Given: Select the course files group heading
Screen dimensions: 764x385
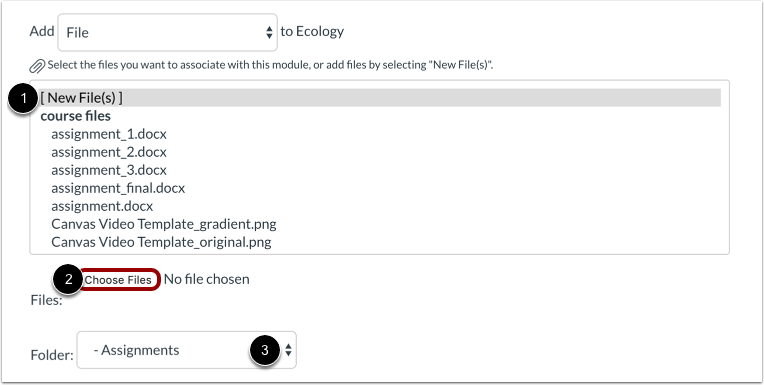Looking at the screenshot, I should 76,116.
